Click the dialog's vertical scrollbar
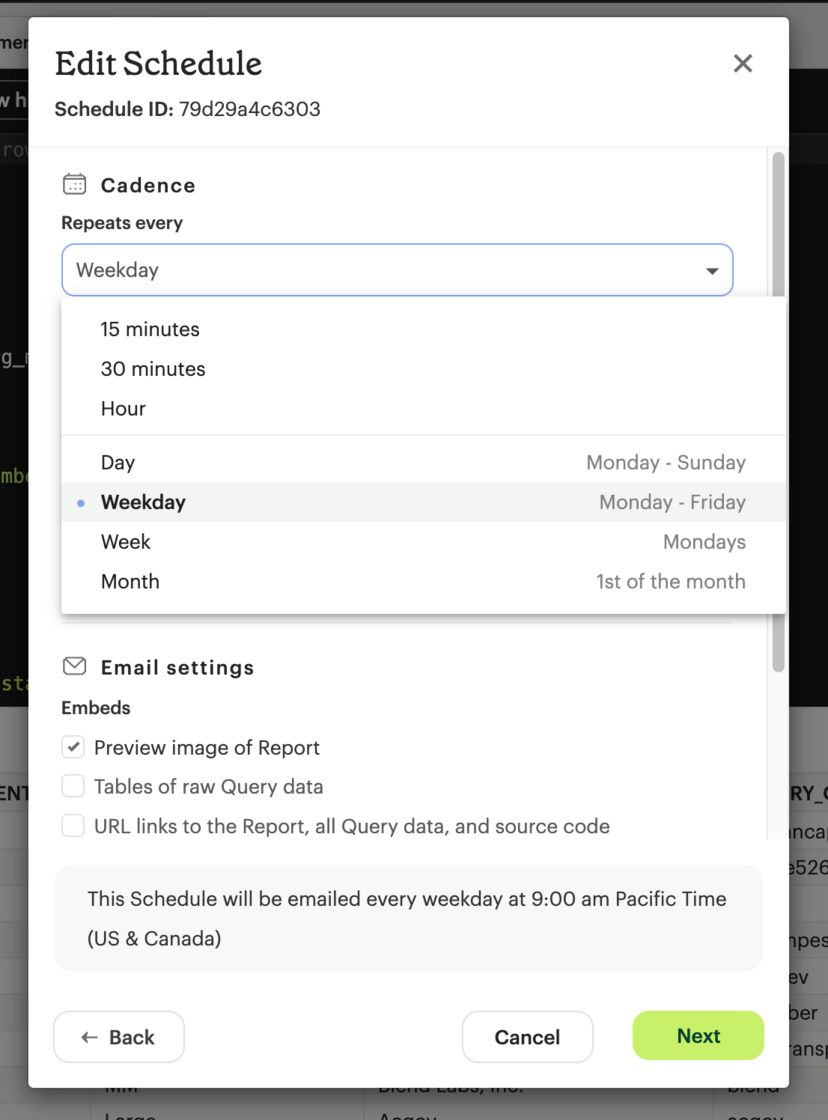The image size is (828, 1120). [778, 400]
